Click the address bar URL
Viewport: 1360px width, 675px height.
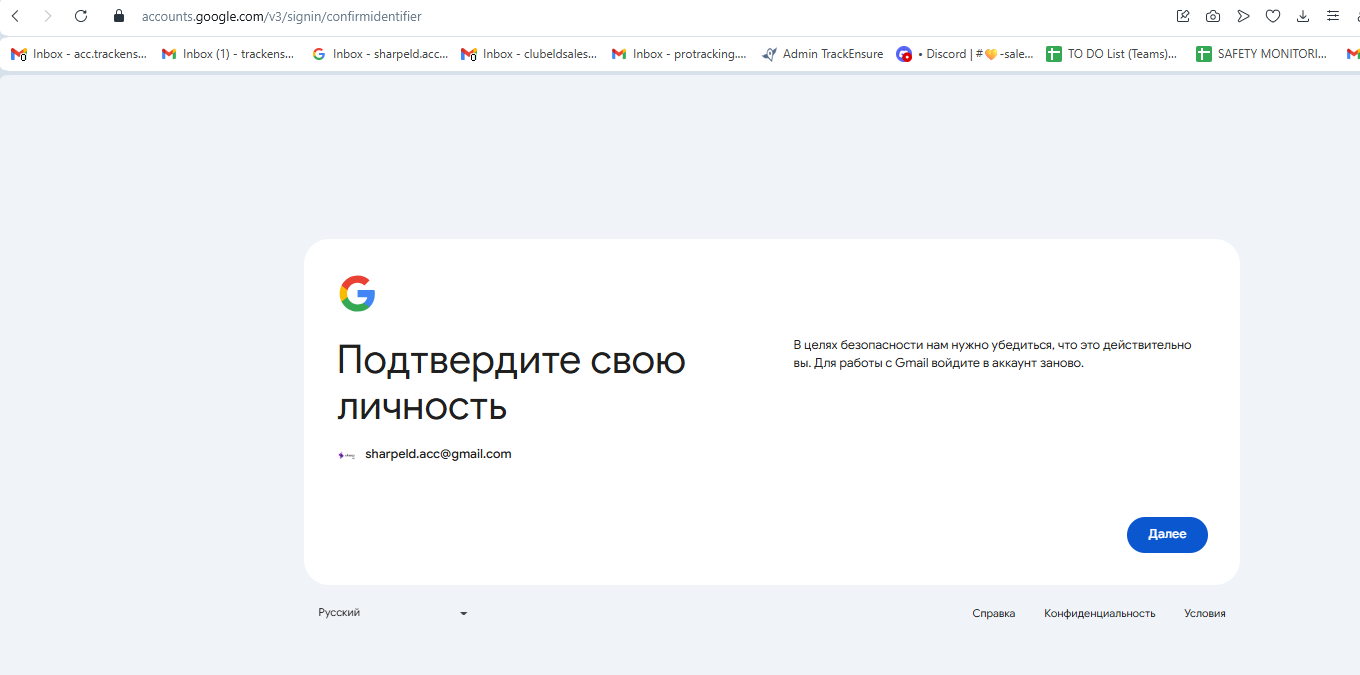click(x=281, y=16)
